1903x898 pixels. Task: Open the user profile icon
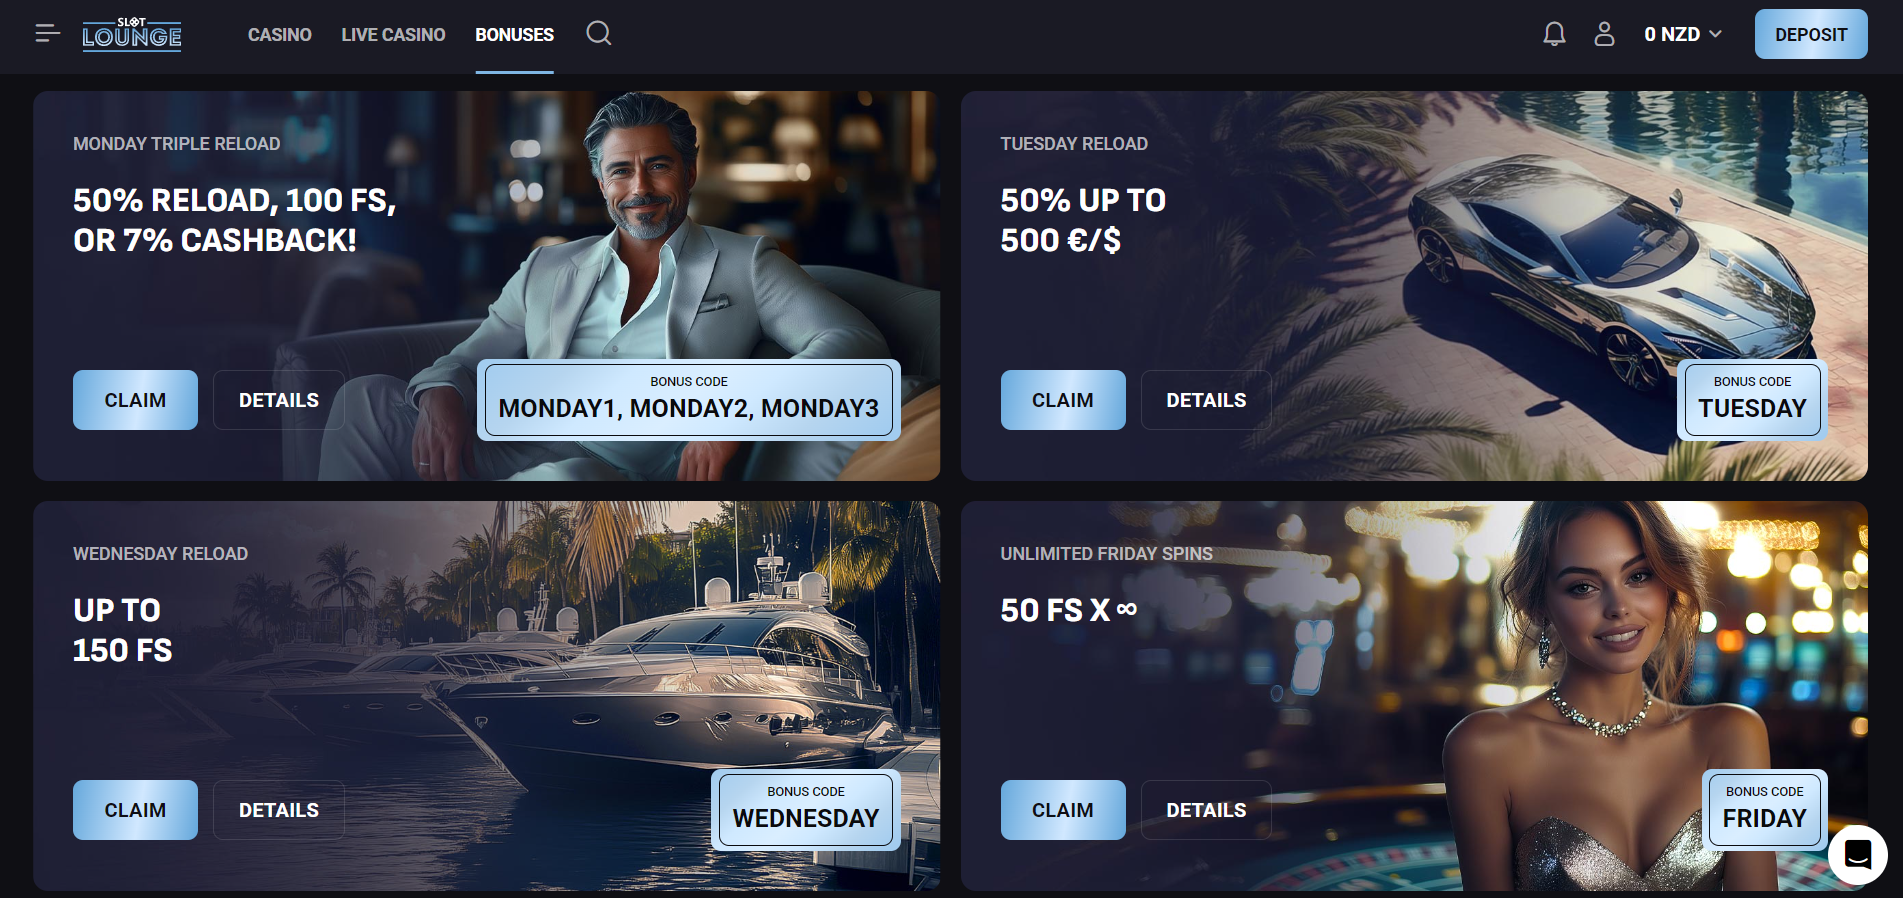pyautogui.click(x=1604, y=34)
